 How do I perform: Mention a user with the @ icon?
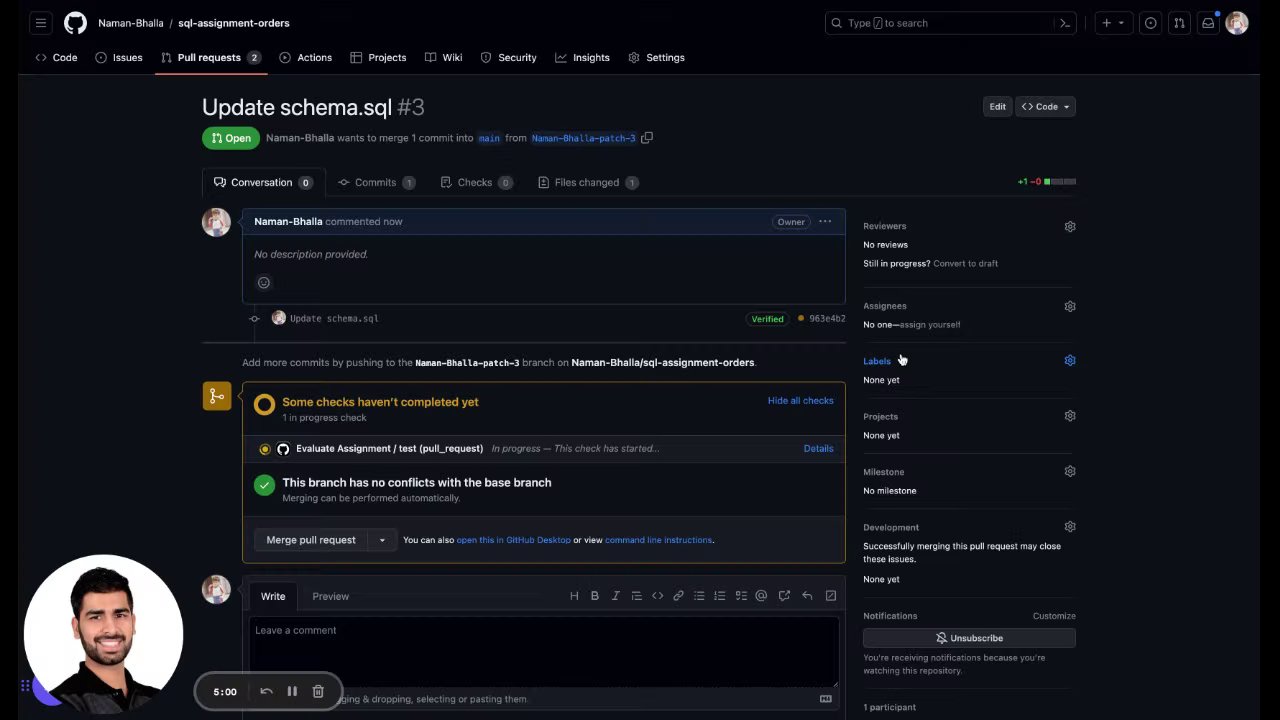coord(761,596)
